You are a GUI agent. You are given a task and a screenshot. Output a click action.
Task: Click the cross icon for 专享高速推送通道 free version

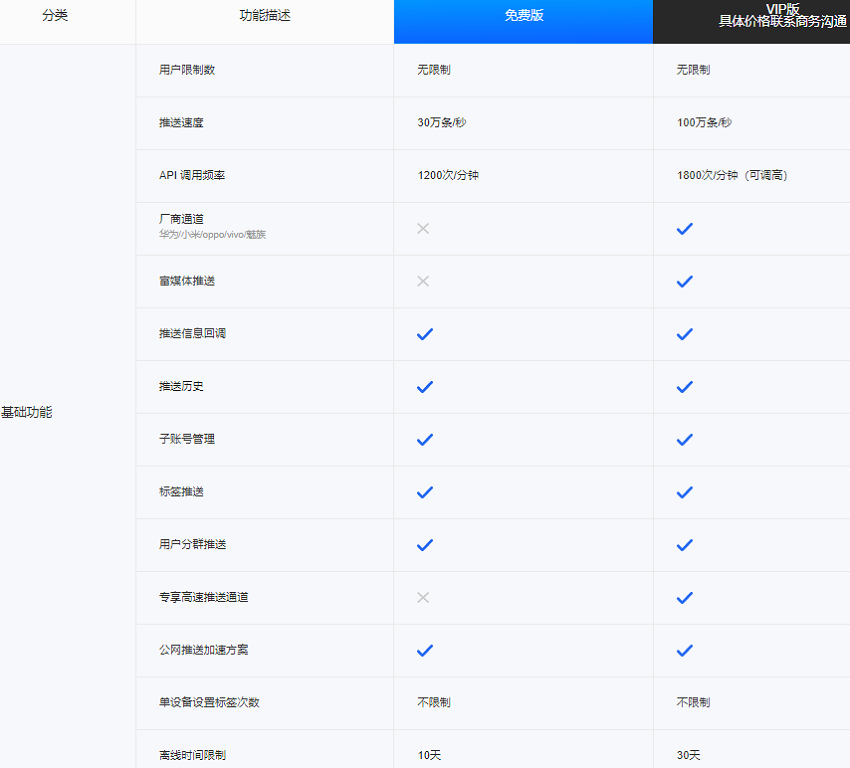point(423,597)
